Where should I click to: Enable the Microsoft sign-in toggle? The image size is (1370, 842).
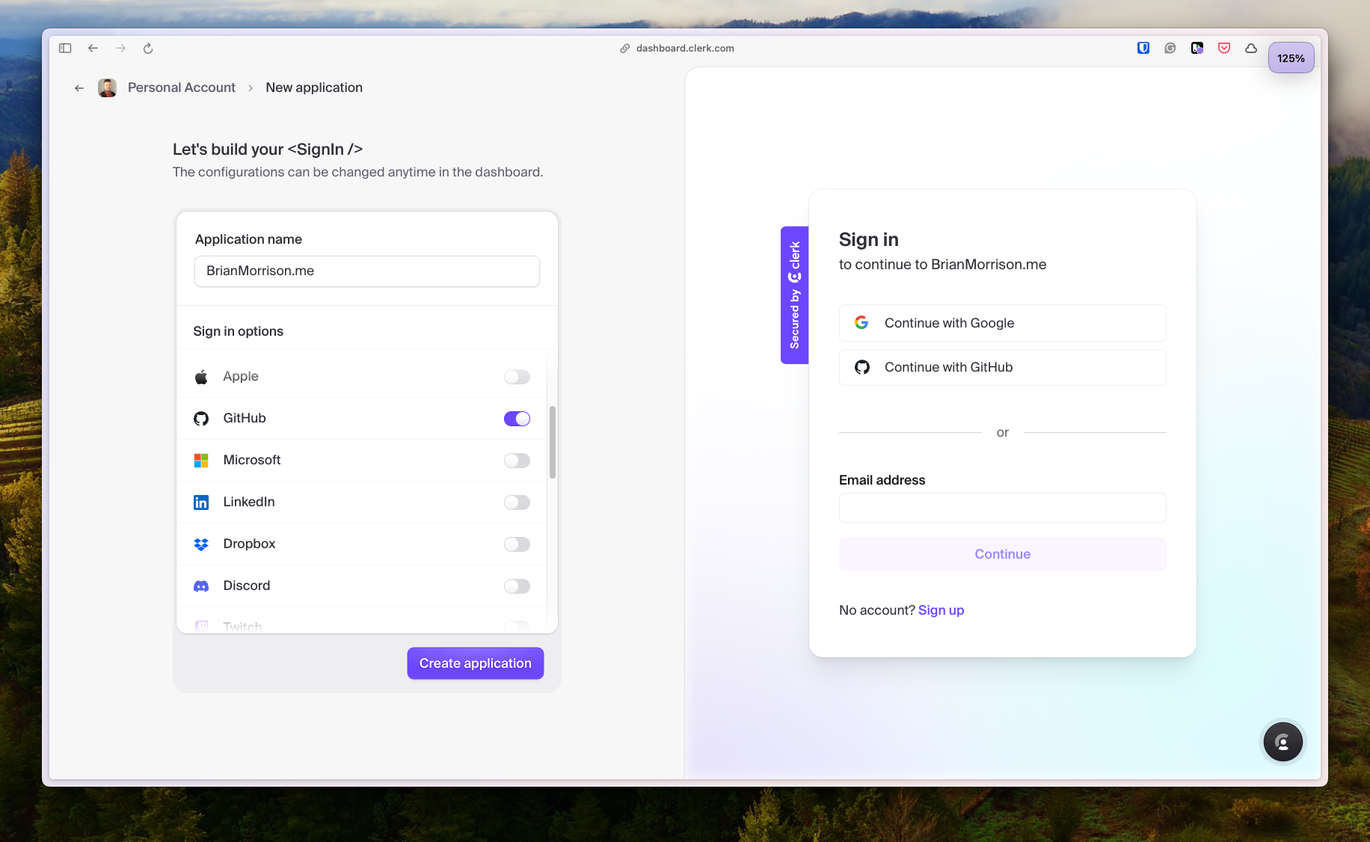517,461
